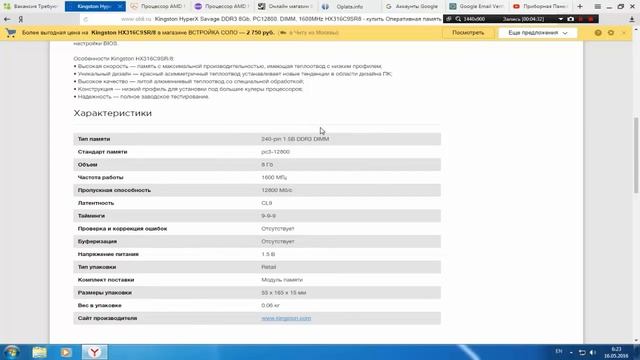Click the 'Вес в упаковке' row label

tap(100, 305)
